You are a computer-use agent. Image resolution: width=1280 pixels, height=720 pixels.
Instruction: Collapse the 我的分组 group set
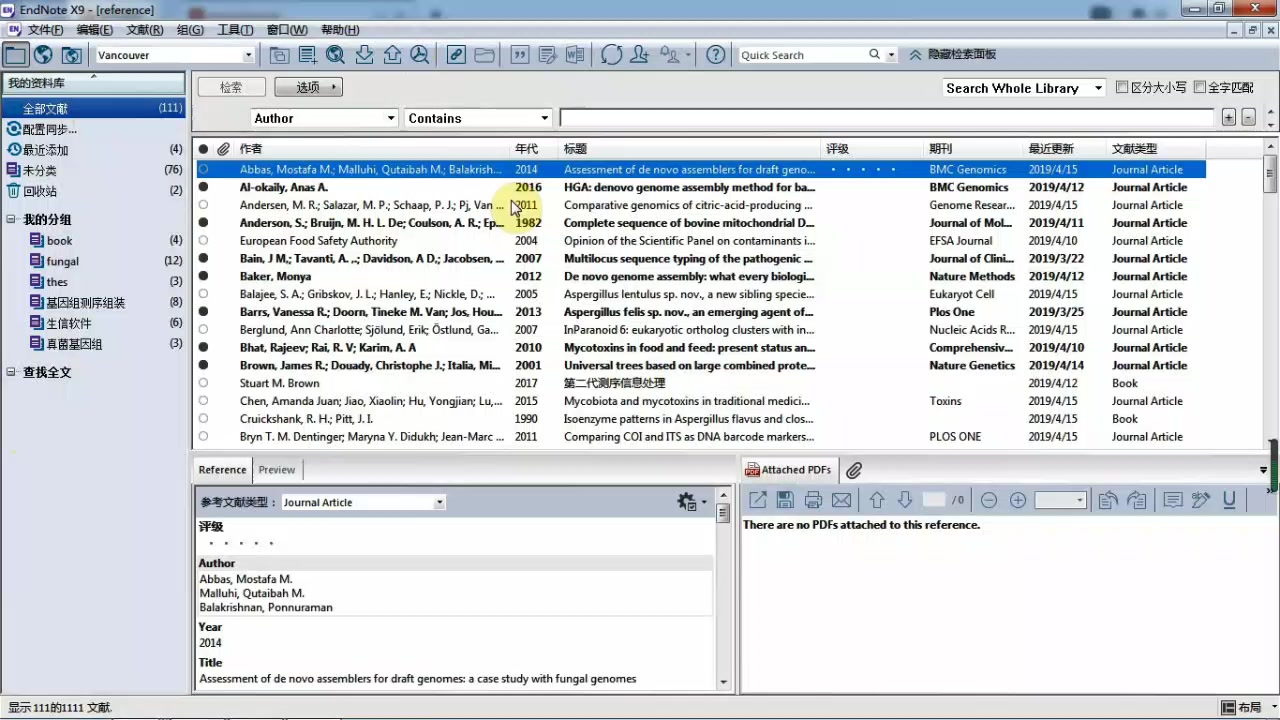coord(11,219)
